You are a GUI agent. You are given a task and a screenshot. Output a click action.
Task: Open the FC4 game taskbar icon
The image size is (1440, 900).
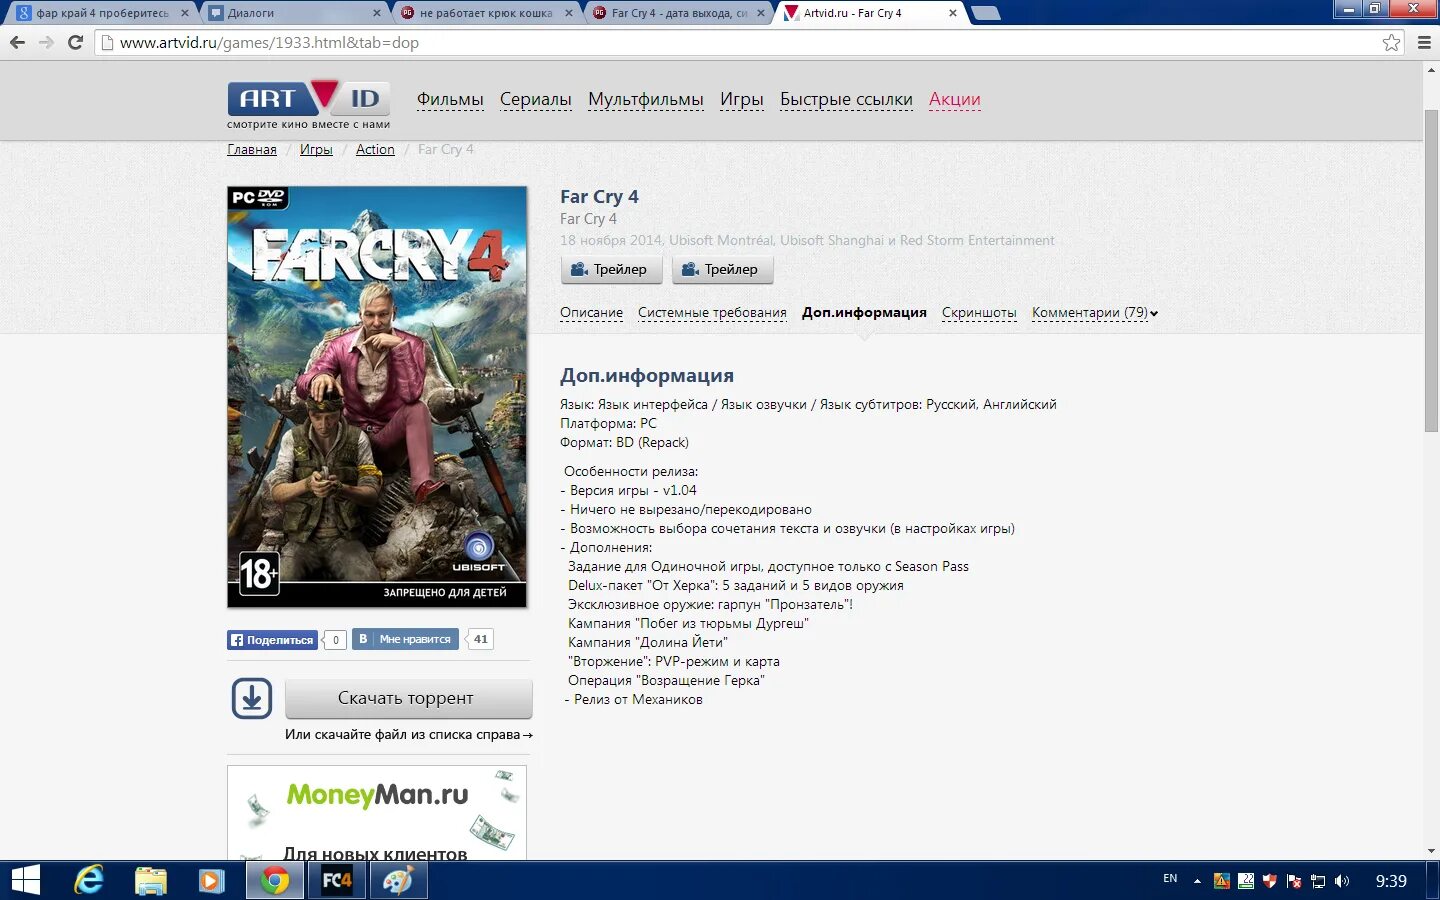[x=336, y=880]
